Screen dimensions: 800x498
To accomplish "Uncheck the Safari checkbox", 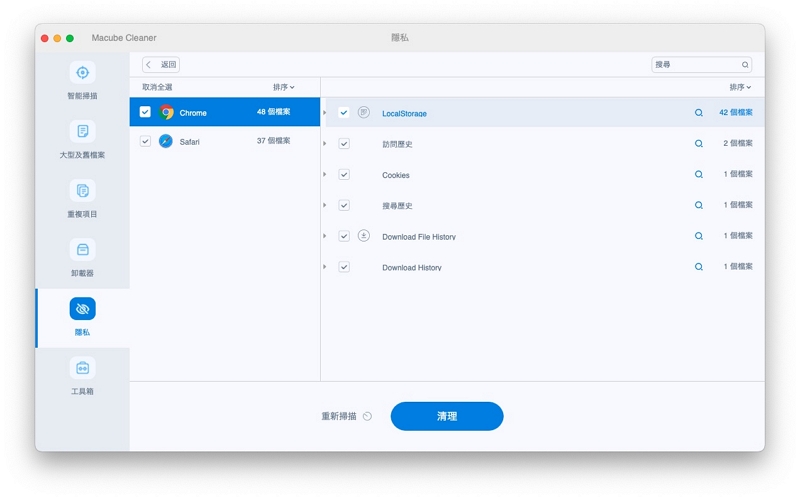I will pos(145,141).
